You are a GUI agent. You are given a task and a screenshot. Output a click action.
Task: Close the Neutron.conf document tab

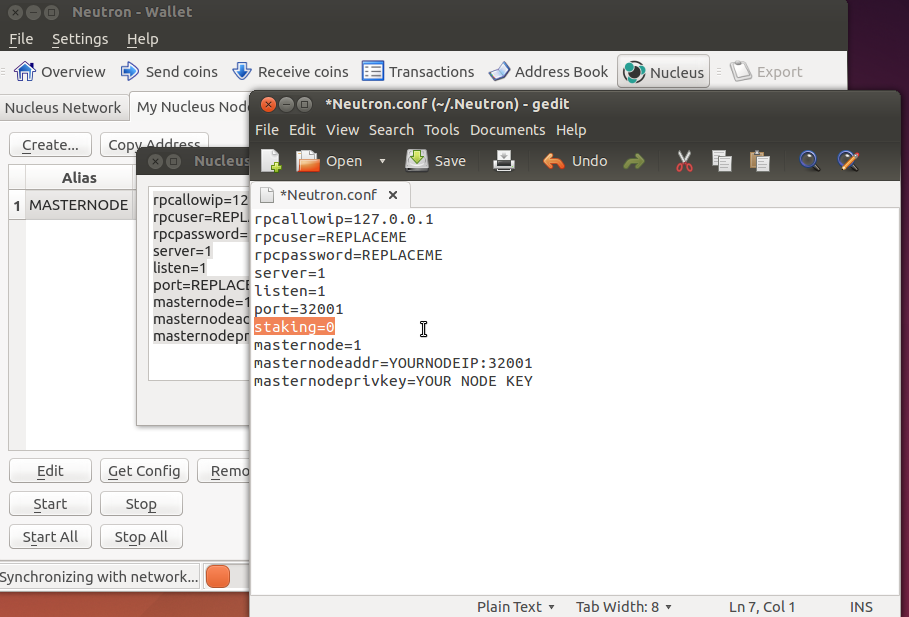(x=392, y=195)
